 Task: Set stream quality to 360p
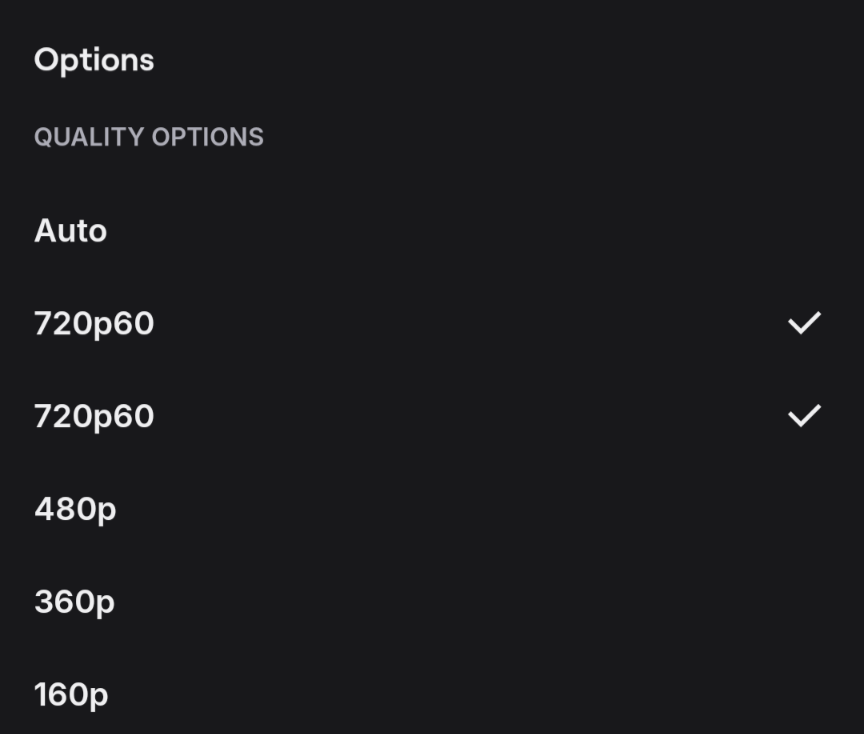click(x=74, y=602)
